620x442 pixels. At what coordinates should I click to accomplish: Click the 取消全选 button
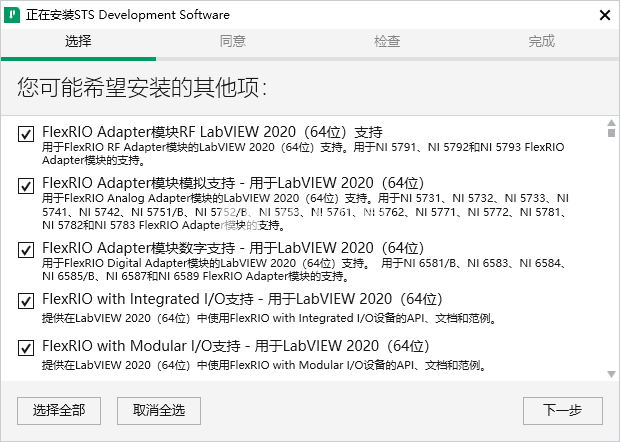point(159,411)
